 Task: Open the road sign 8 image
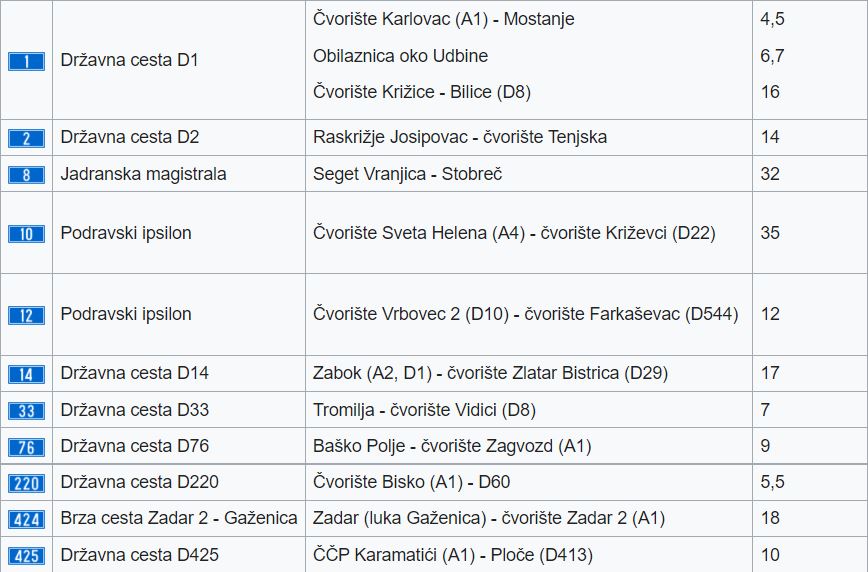[x=26, y=175]
